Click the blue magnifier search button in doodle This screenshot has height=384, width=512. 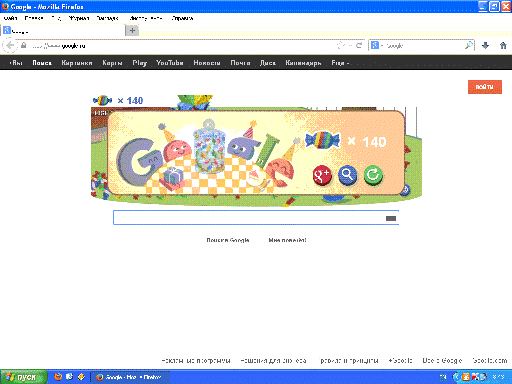tap(347, 175)
